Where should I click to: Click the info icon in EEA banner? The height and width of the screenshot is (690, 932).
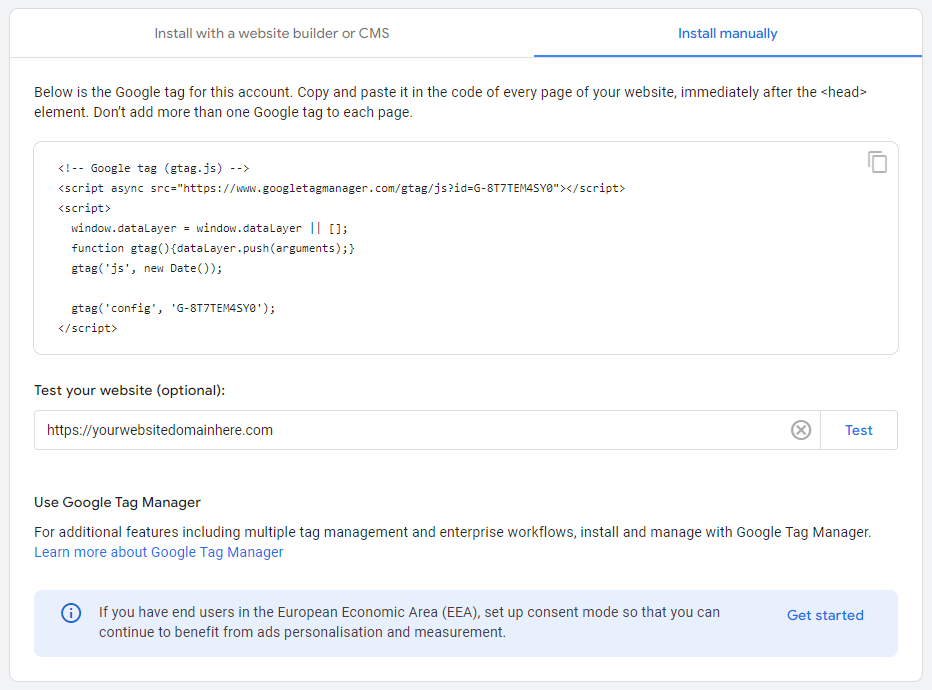click(71, 612)
